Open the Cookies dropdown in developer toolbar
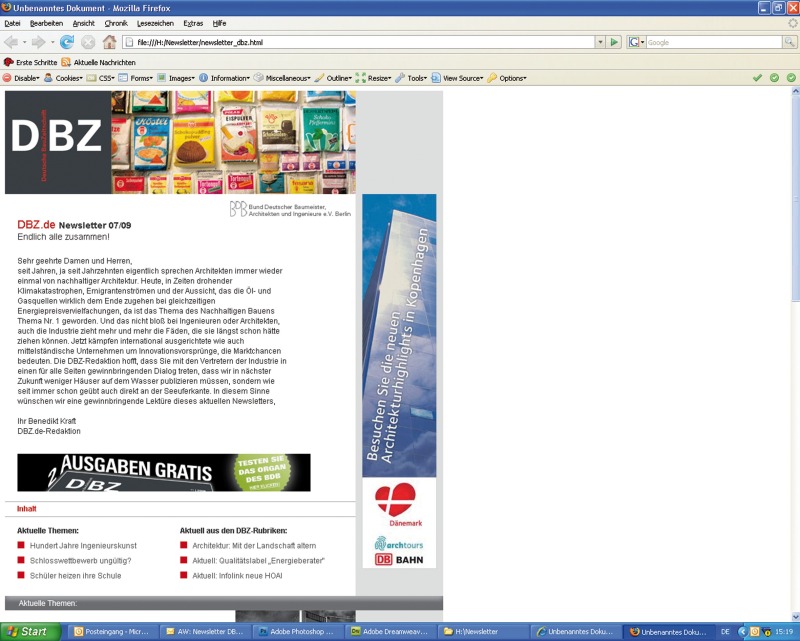 point(63,78)
